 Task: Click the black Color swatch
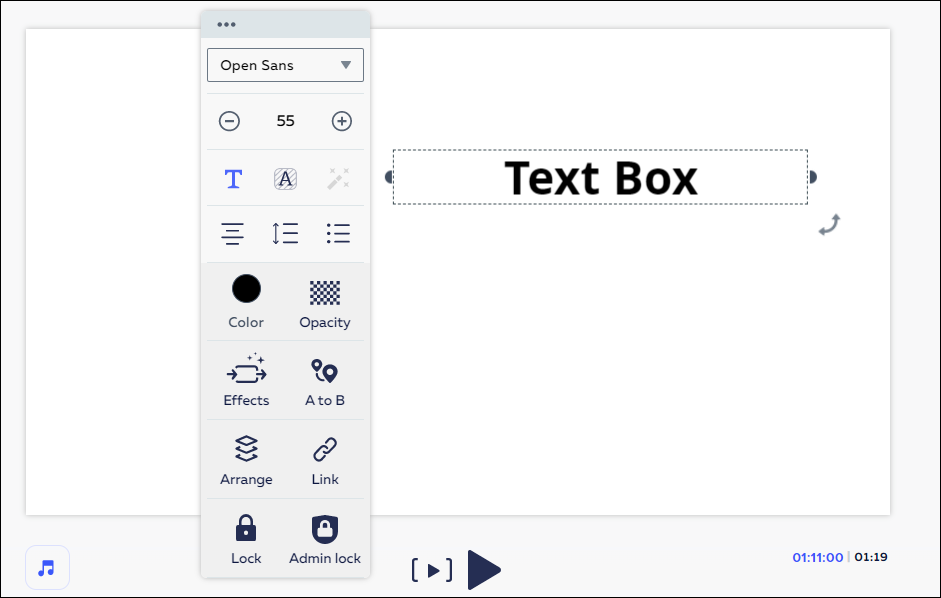tap(246, 290)
